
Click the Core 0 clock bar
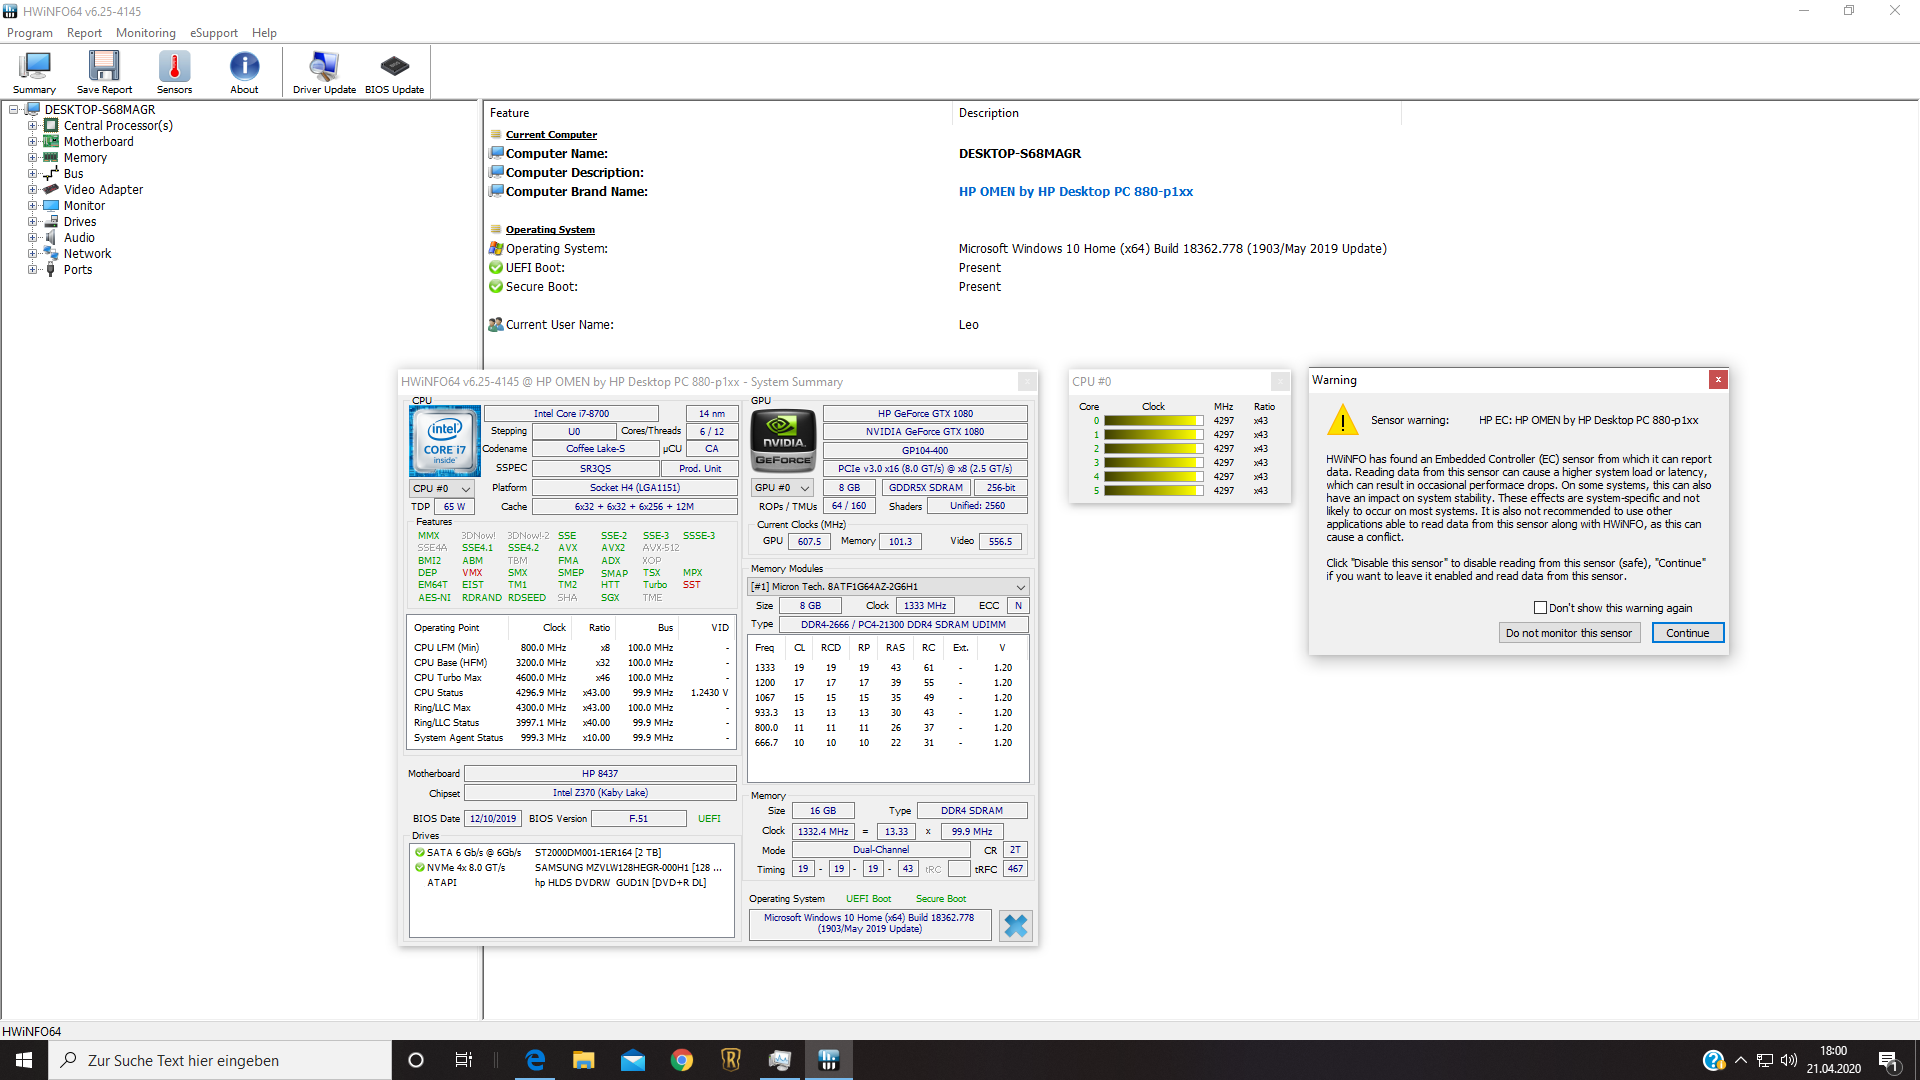[x=1152, y=421]
